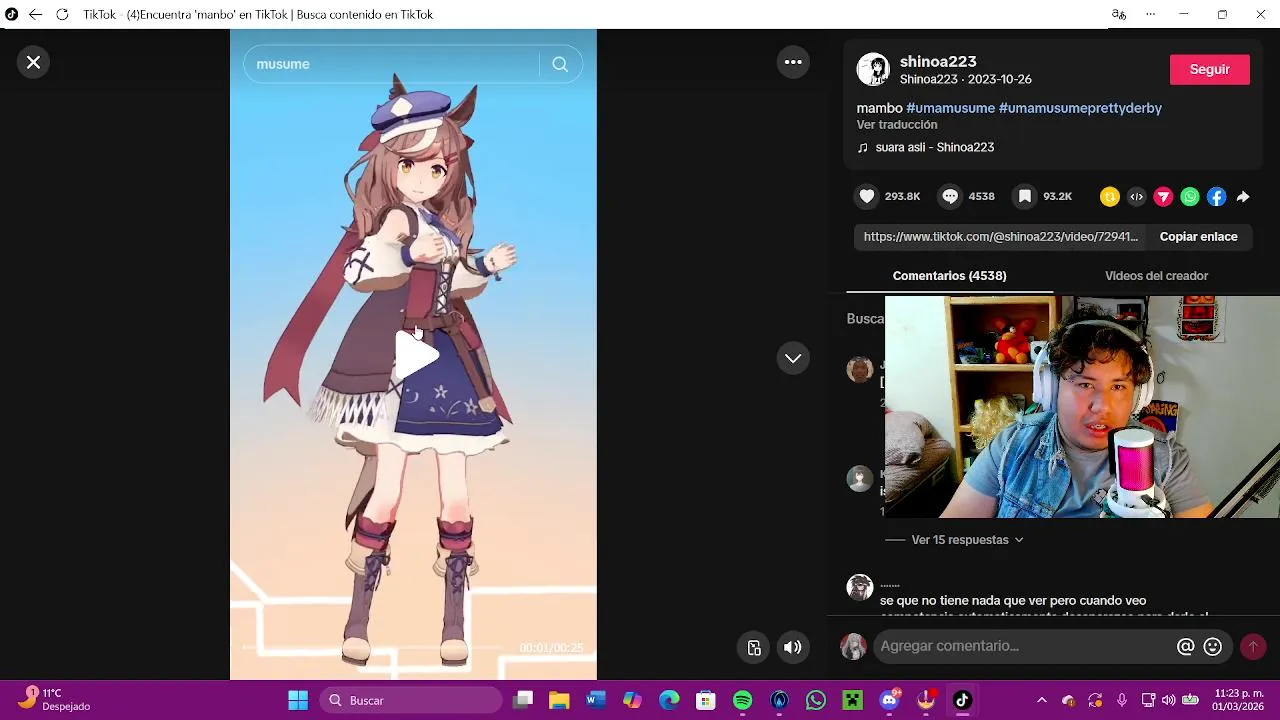Send to friends via the pink arrow icon

click(x=1163, y=197)
